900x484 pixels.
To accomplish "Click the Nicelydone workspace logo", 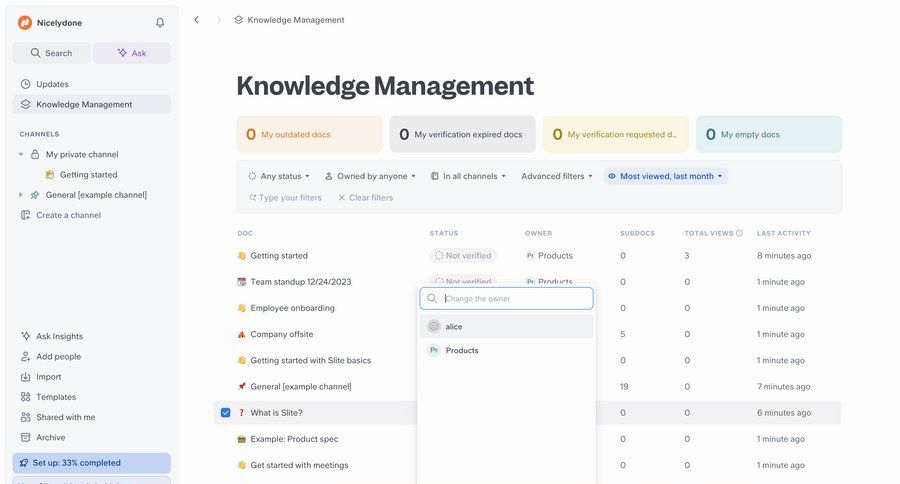I will click(25, 23).
